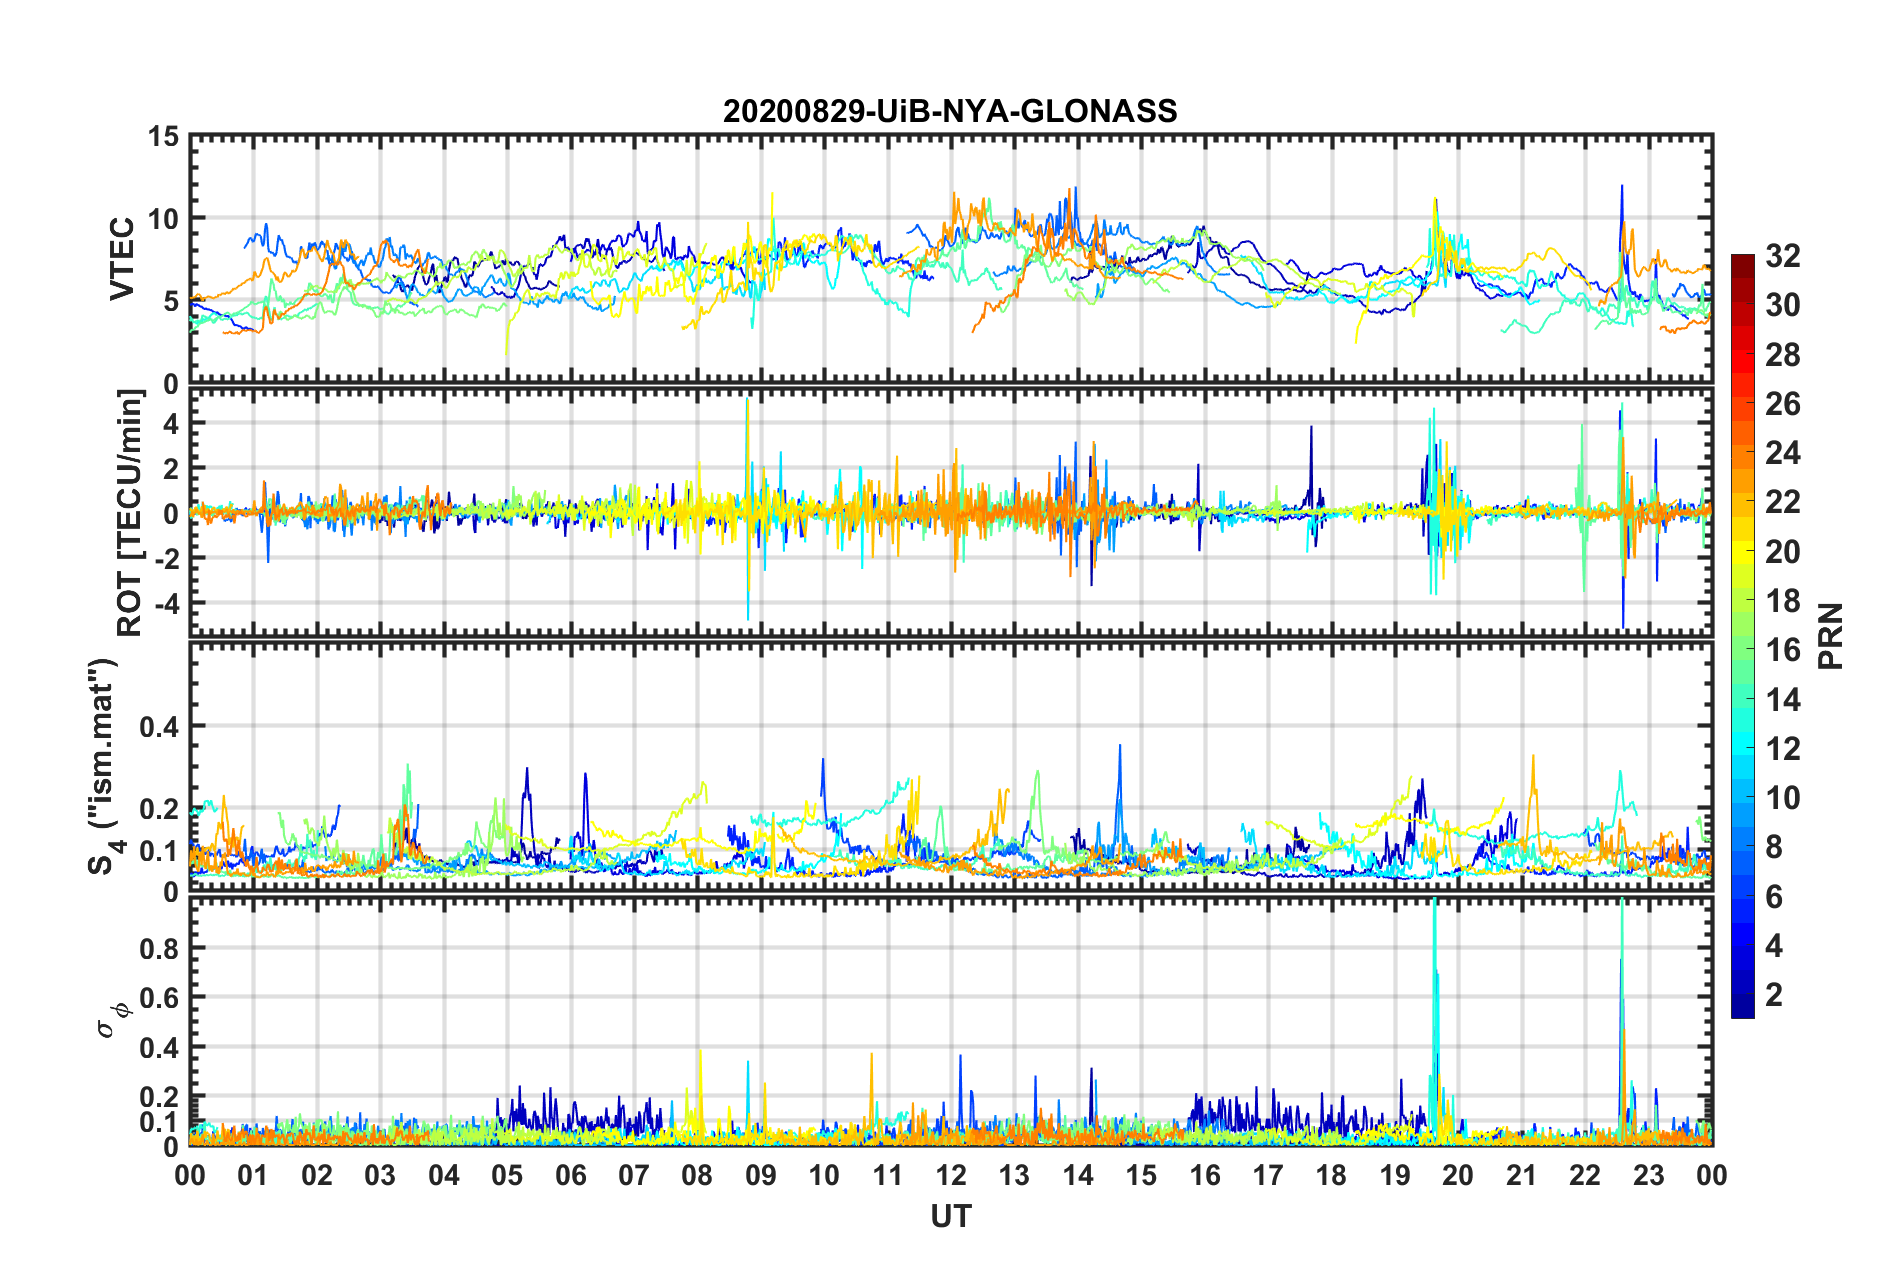Screen dimensions: 1902x1272
Task: Select colorbar tick label 24
Action: 1782,453
